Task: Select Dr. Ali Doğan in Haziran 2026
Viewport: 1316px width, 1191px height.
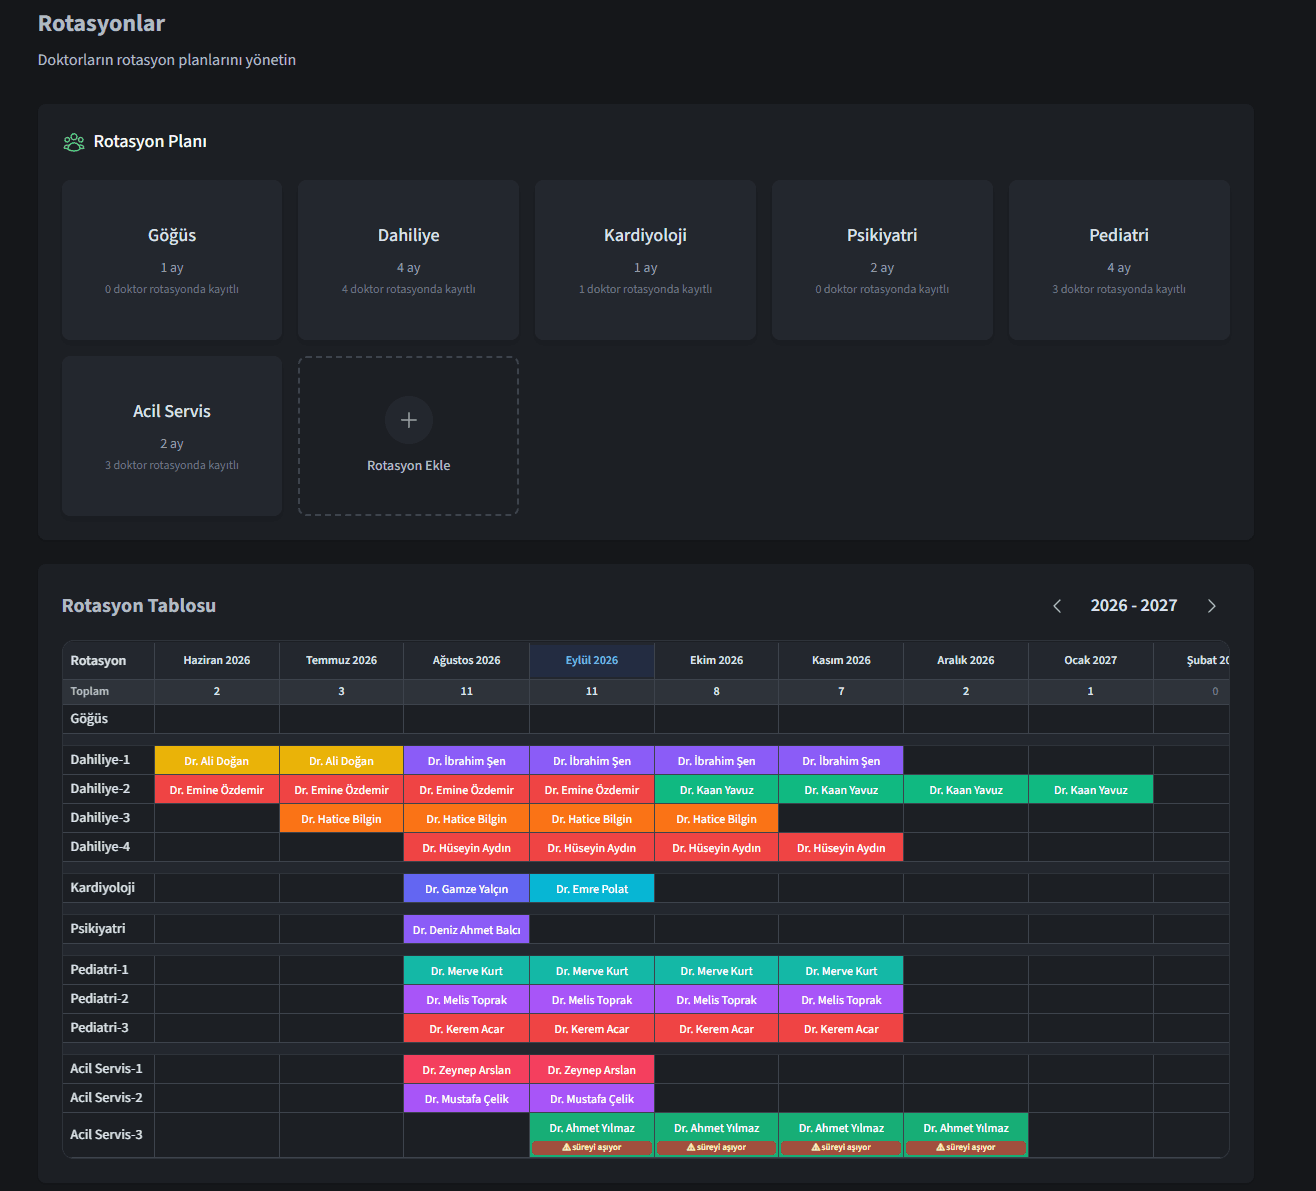Action: pos(217,761)
